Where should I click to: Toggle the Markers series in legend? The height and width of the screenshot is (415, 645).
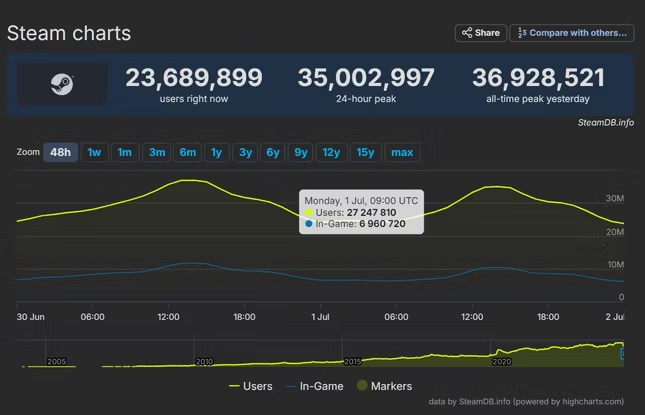pos(385,386)
